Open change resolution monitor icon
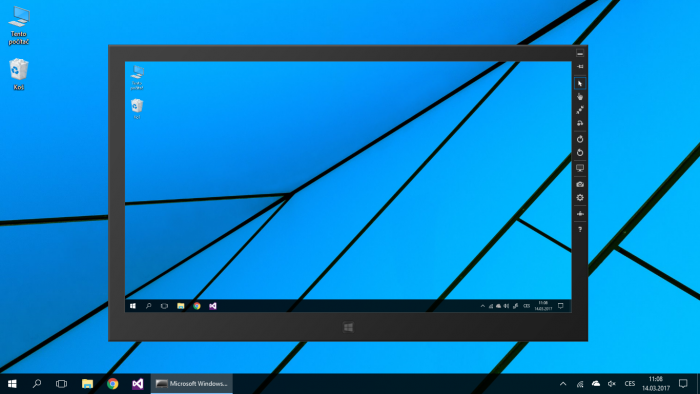Screen dimensions: 700x394 click(x=580, y=168)
